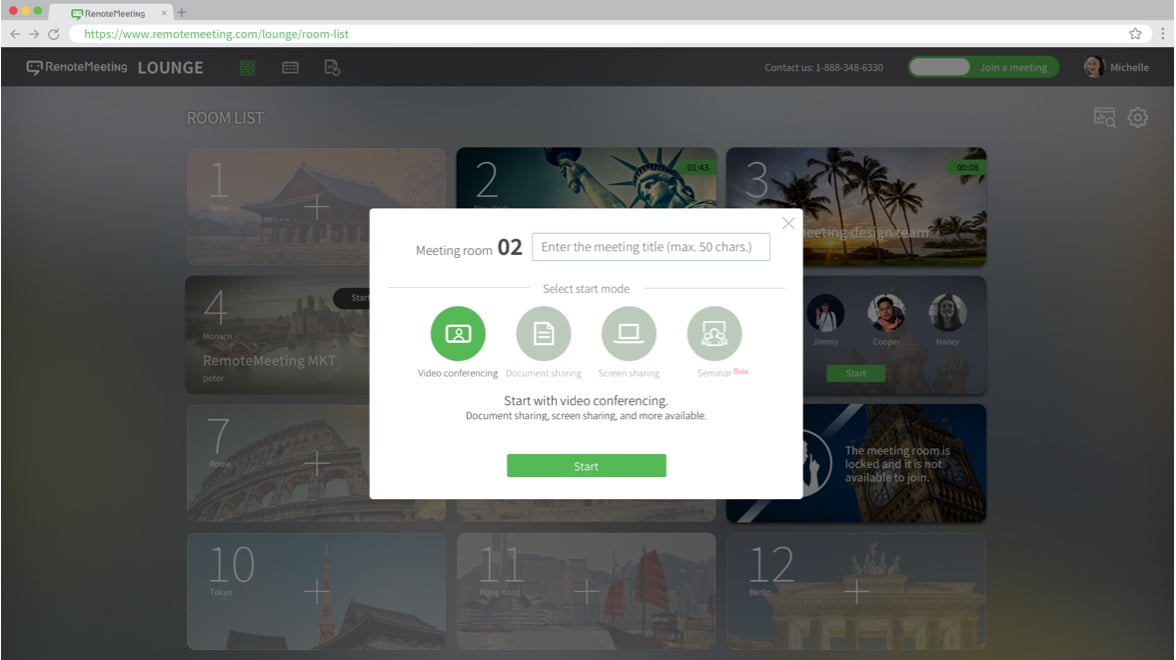Open the lounge settings gear icon
This screenshot has width=1176, height=660.
pos(1138,118)
